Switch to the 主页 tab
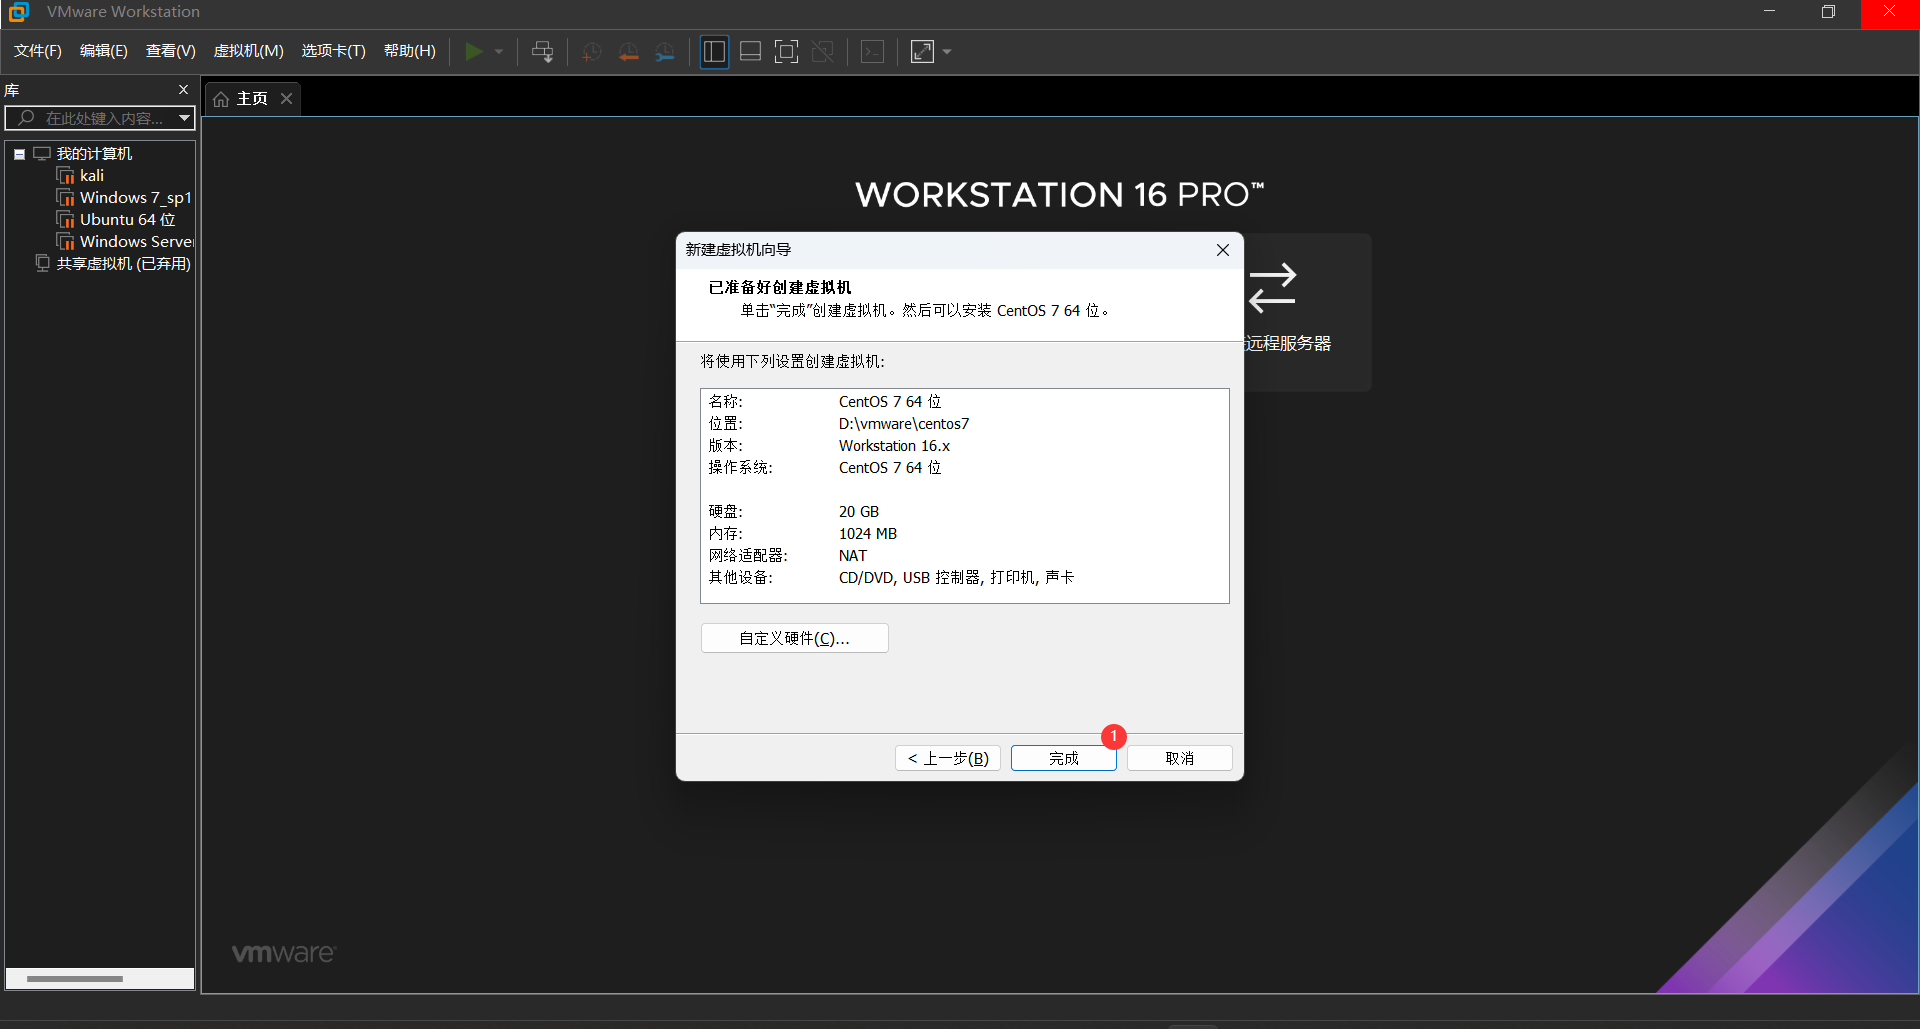Image resolution: width=1920 pixels, height=1029 pixels. tap(252, 99)
